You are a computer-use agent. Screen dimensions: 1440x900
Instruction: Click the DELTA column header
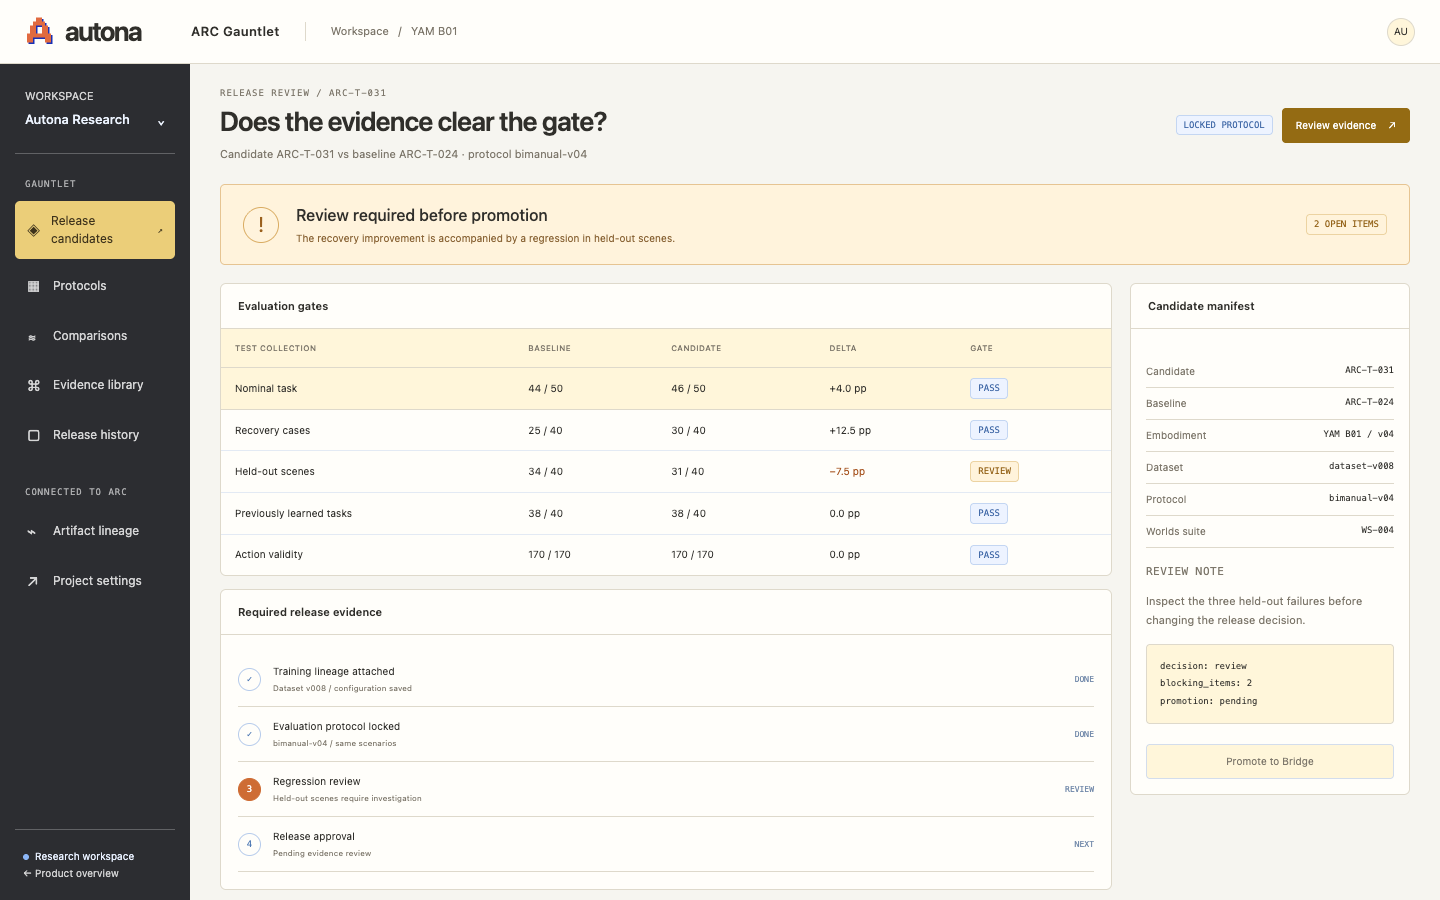coord(843,348)
